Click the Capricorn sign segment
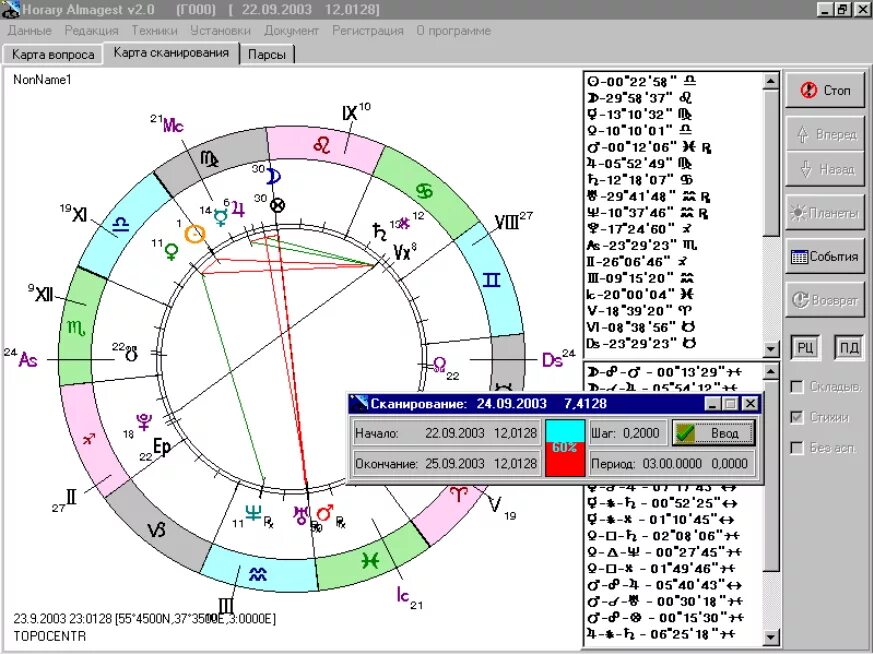The image size is (873, 654). [x=156, y=529]
